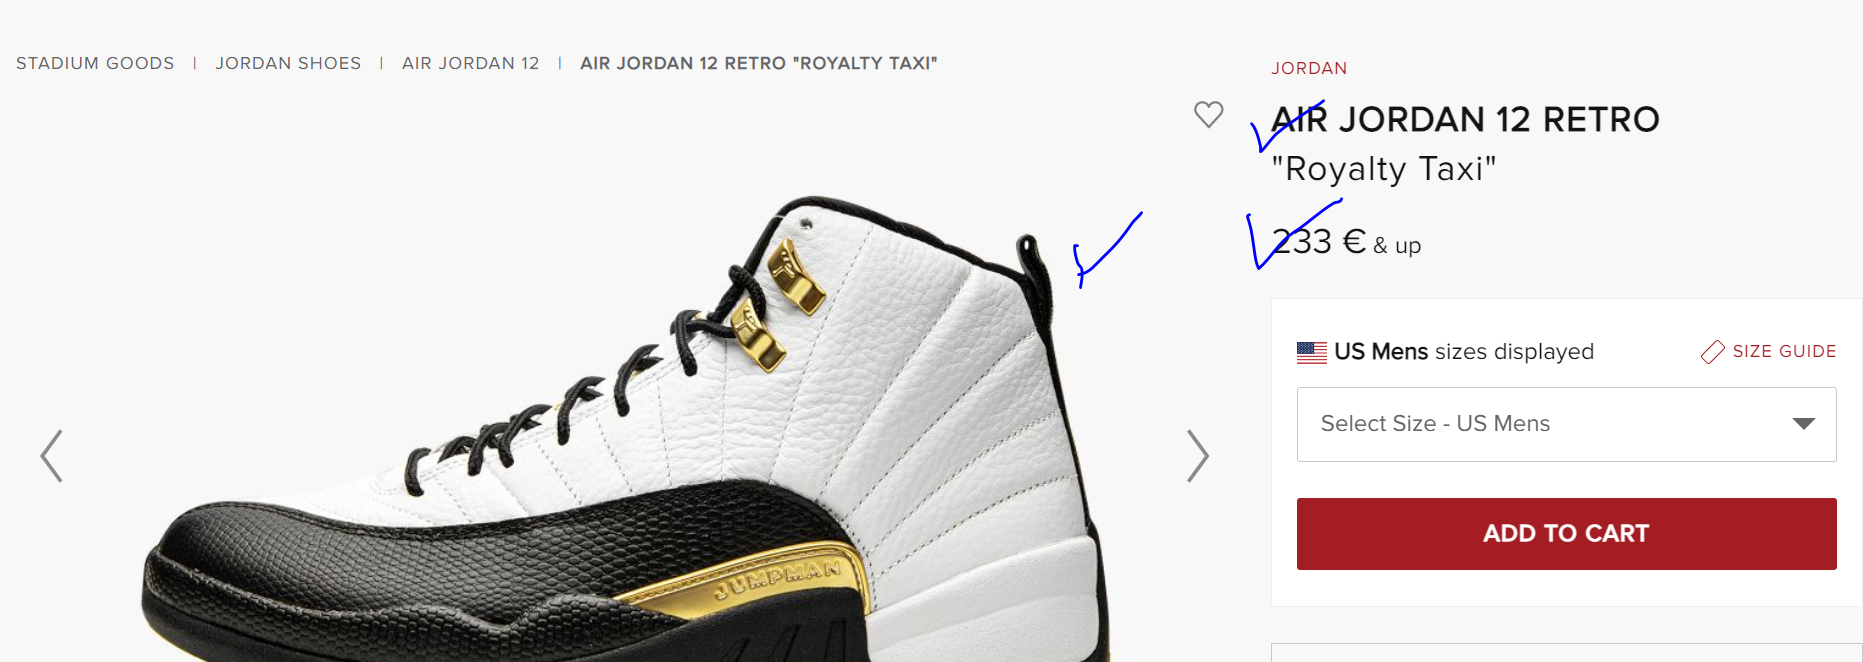This screenshot has width=1863, height=662.
Task: Click the US flag icon
Action: click(x=1311, y=352)
